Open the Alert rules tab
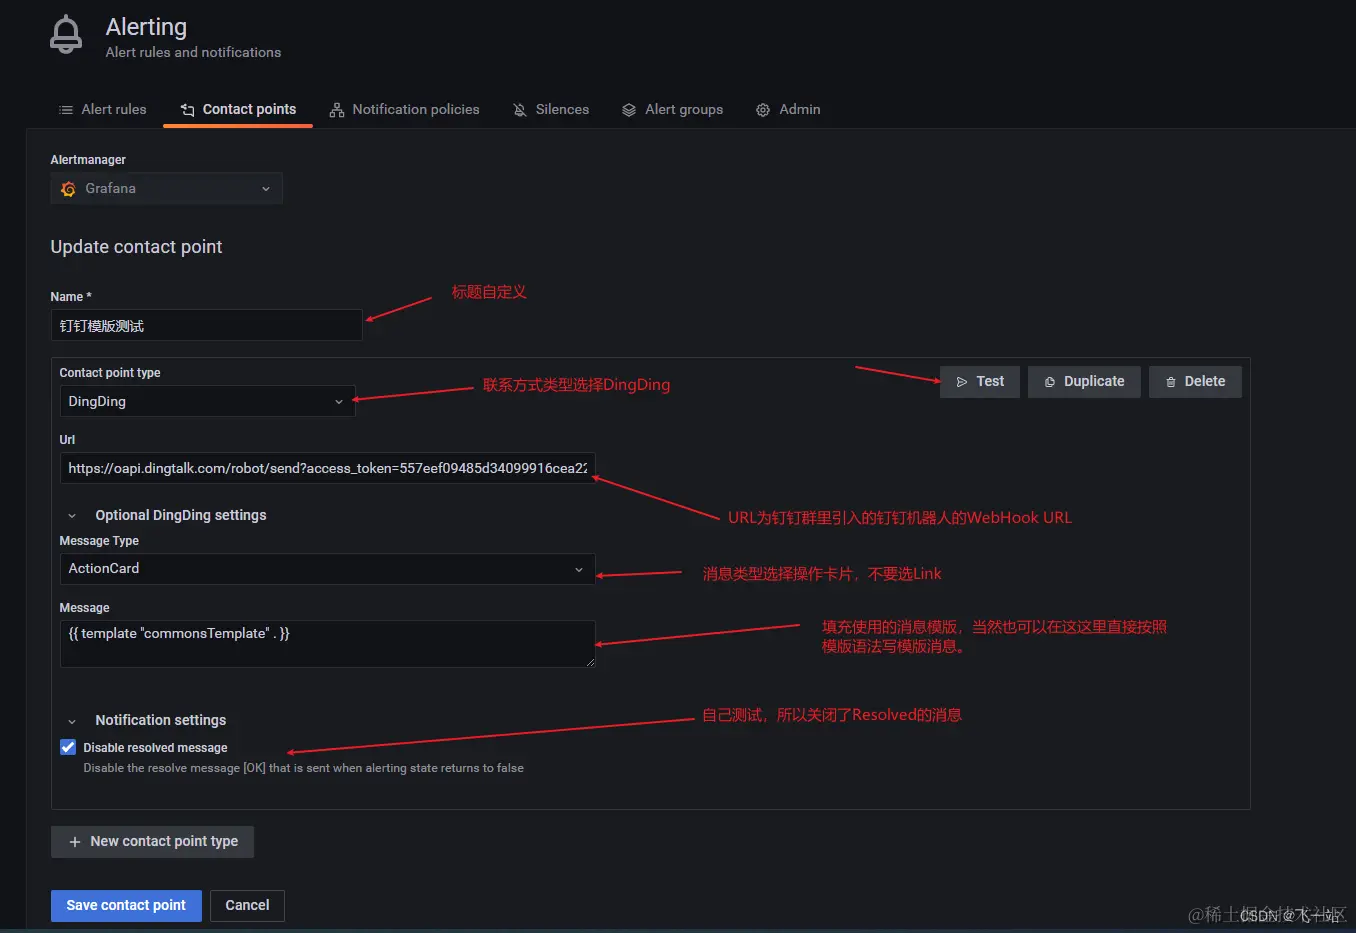The height and width of the screenshot is (933, 1356). coord(103,110)
